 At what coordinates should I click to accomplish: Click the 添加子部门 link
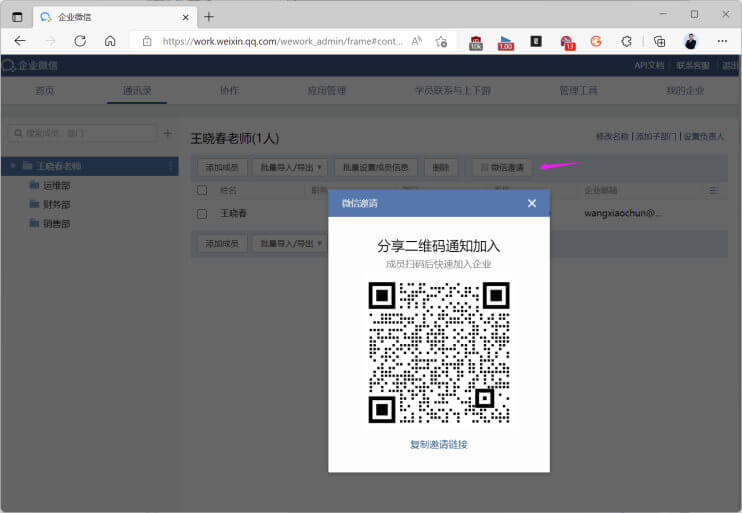click(656, 136)
